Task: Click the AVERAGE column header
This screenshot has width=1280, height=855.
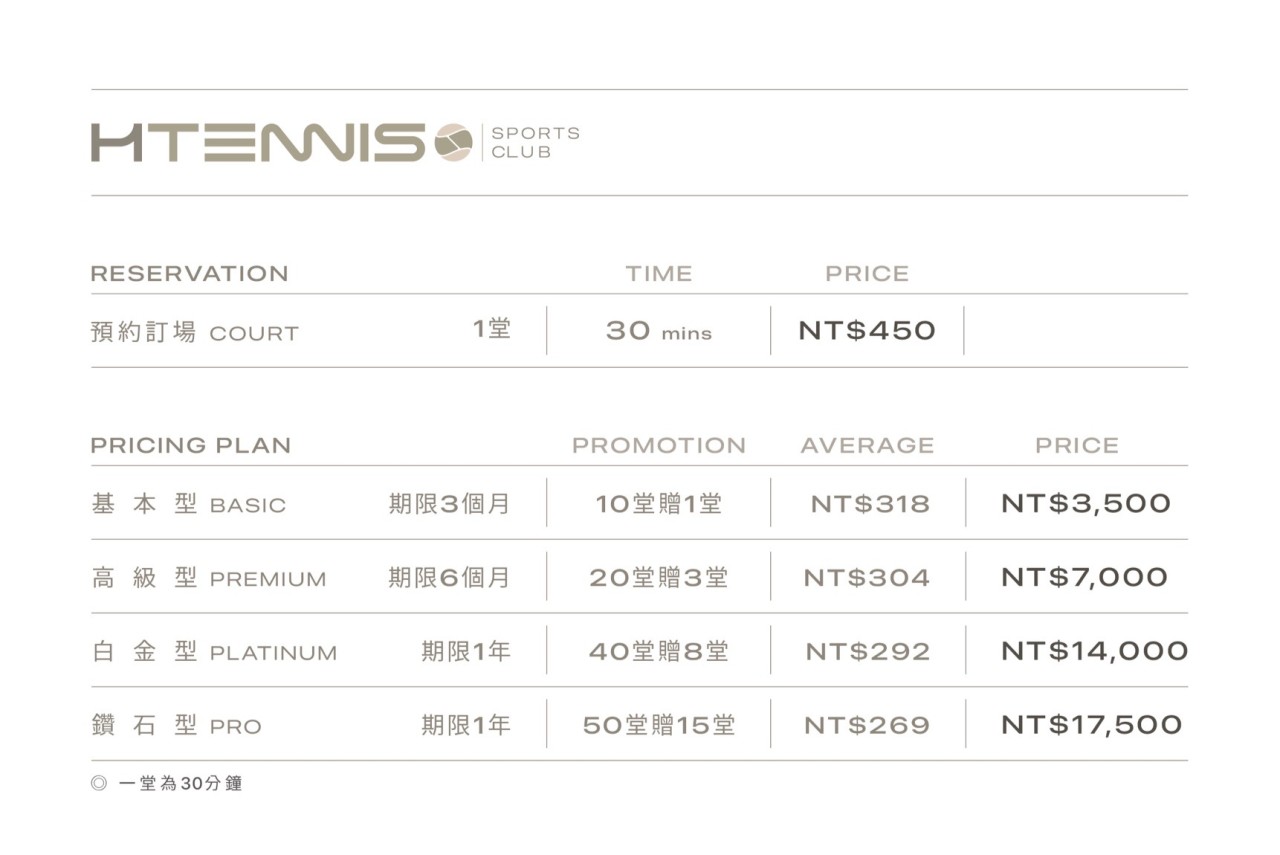Action: pos(867,445)
